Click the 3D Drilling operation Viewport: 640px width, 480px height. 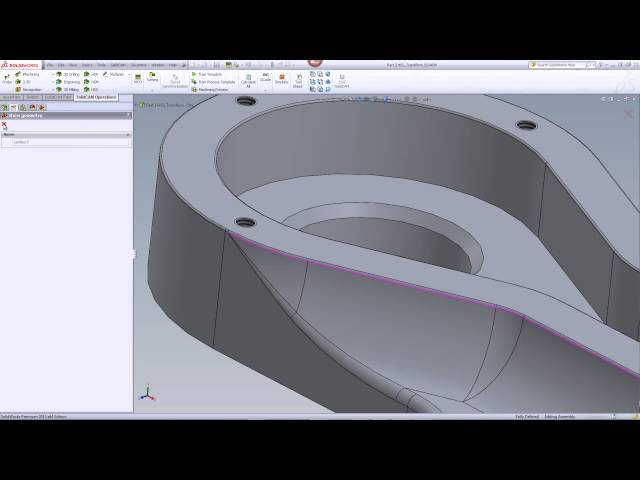point(68,74)
